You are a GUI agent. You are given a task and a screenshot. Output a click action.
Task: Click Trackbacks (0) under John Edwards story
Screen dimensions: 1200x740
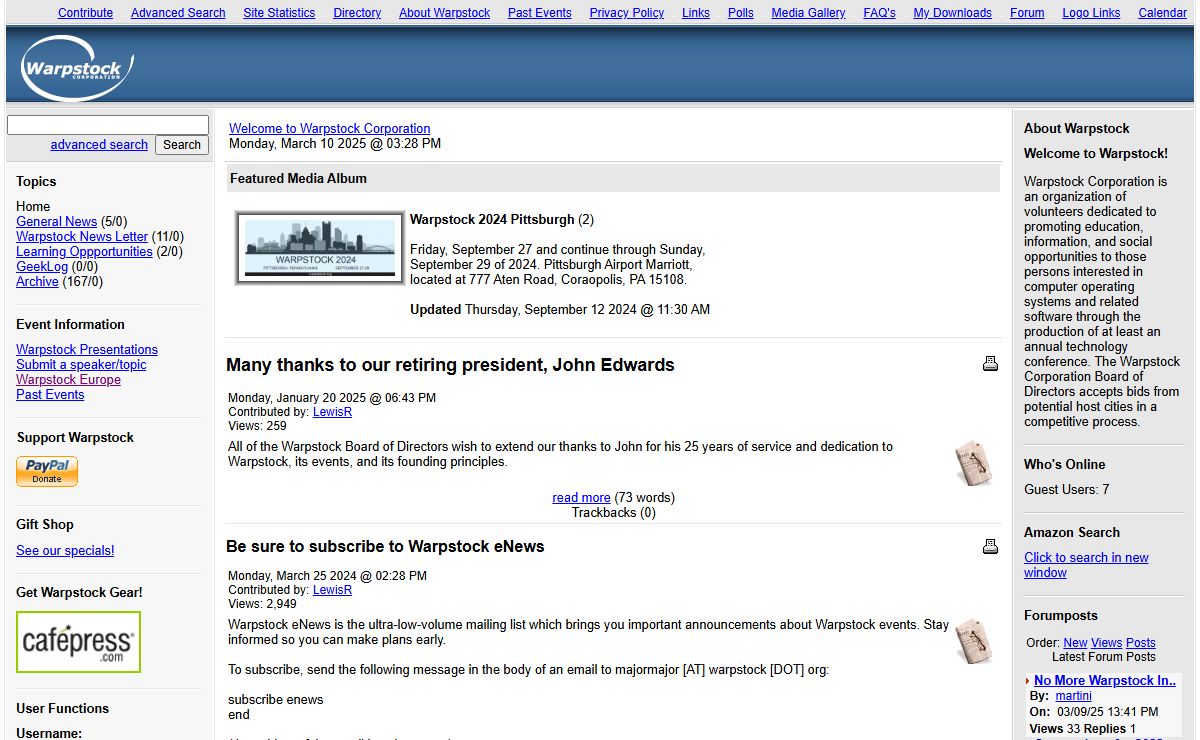614,513
